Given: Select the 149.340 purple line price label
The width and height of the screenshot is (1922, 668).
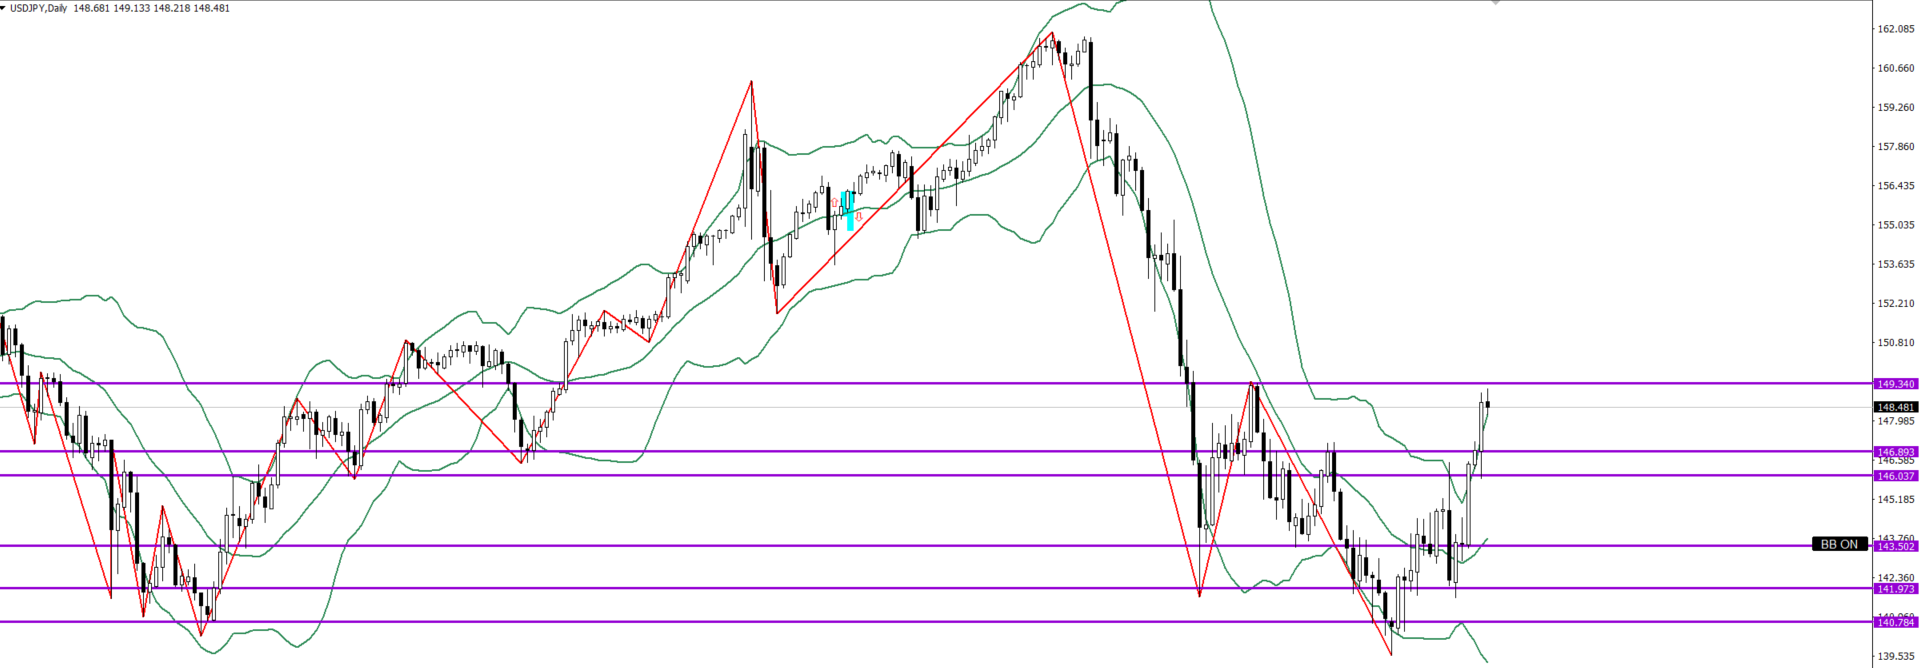Looking at the screenshot, I should click(x=1895, y=384).
